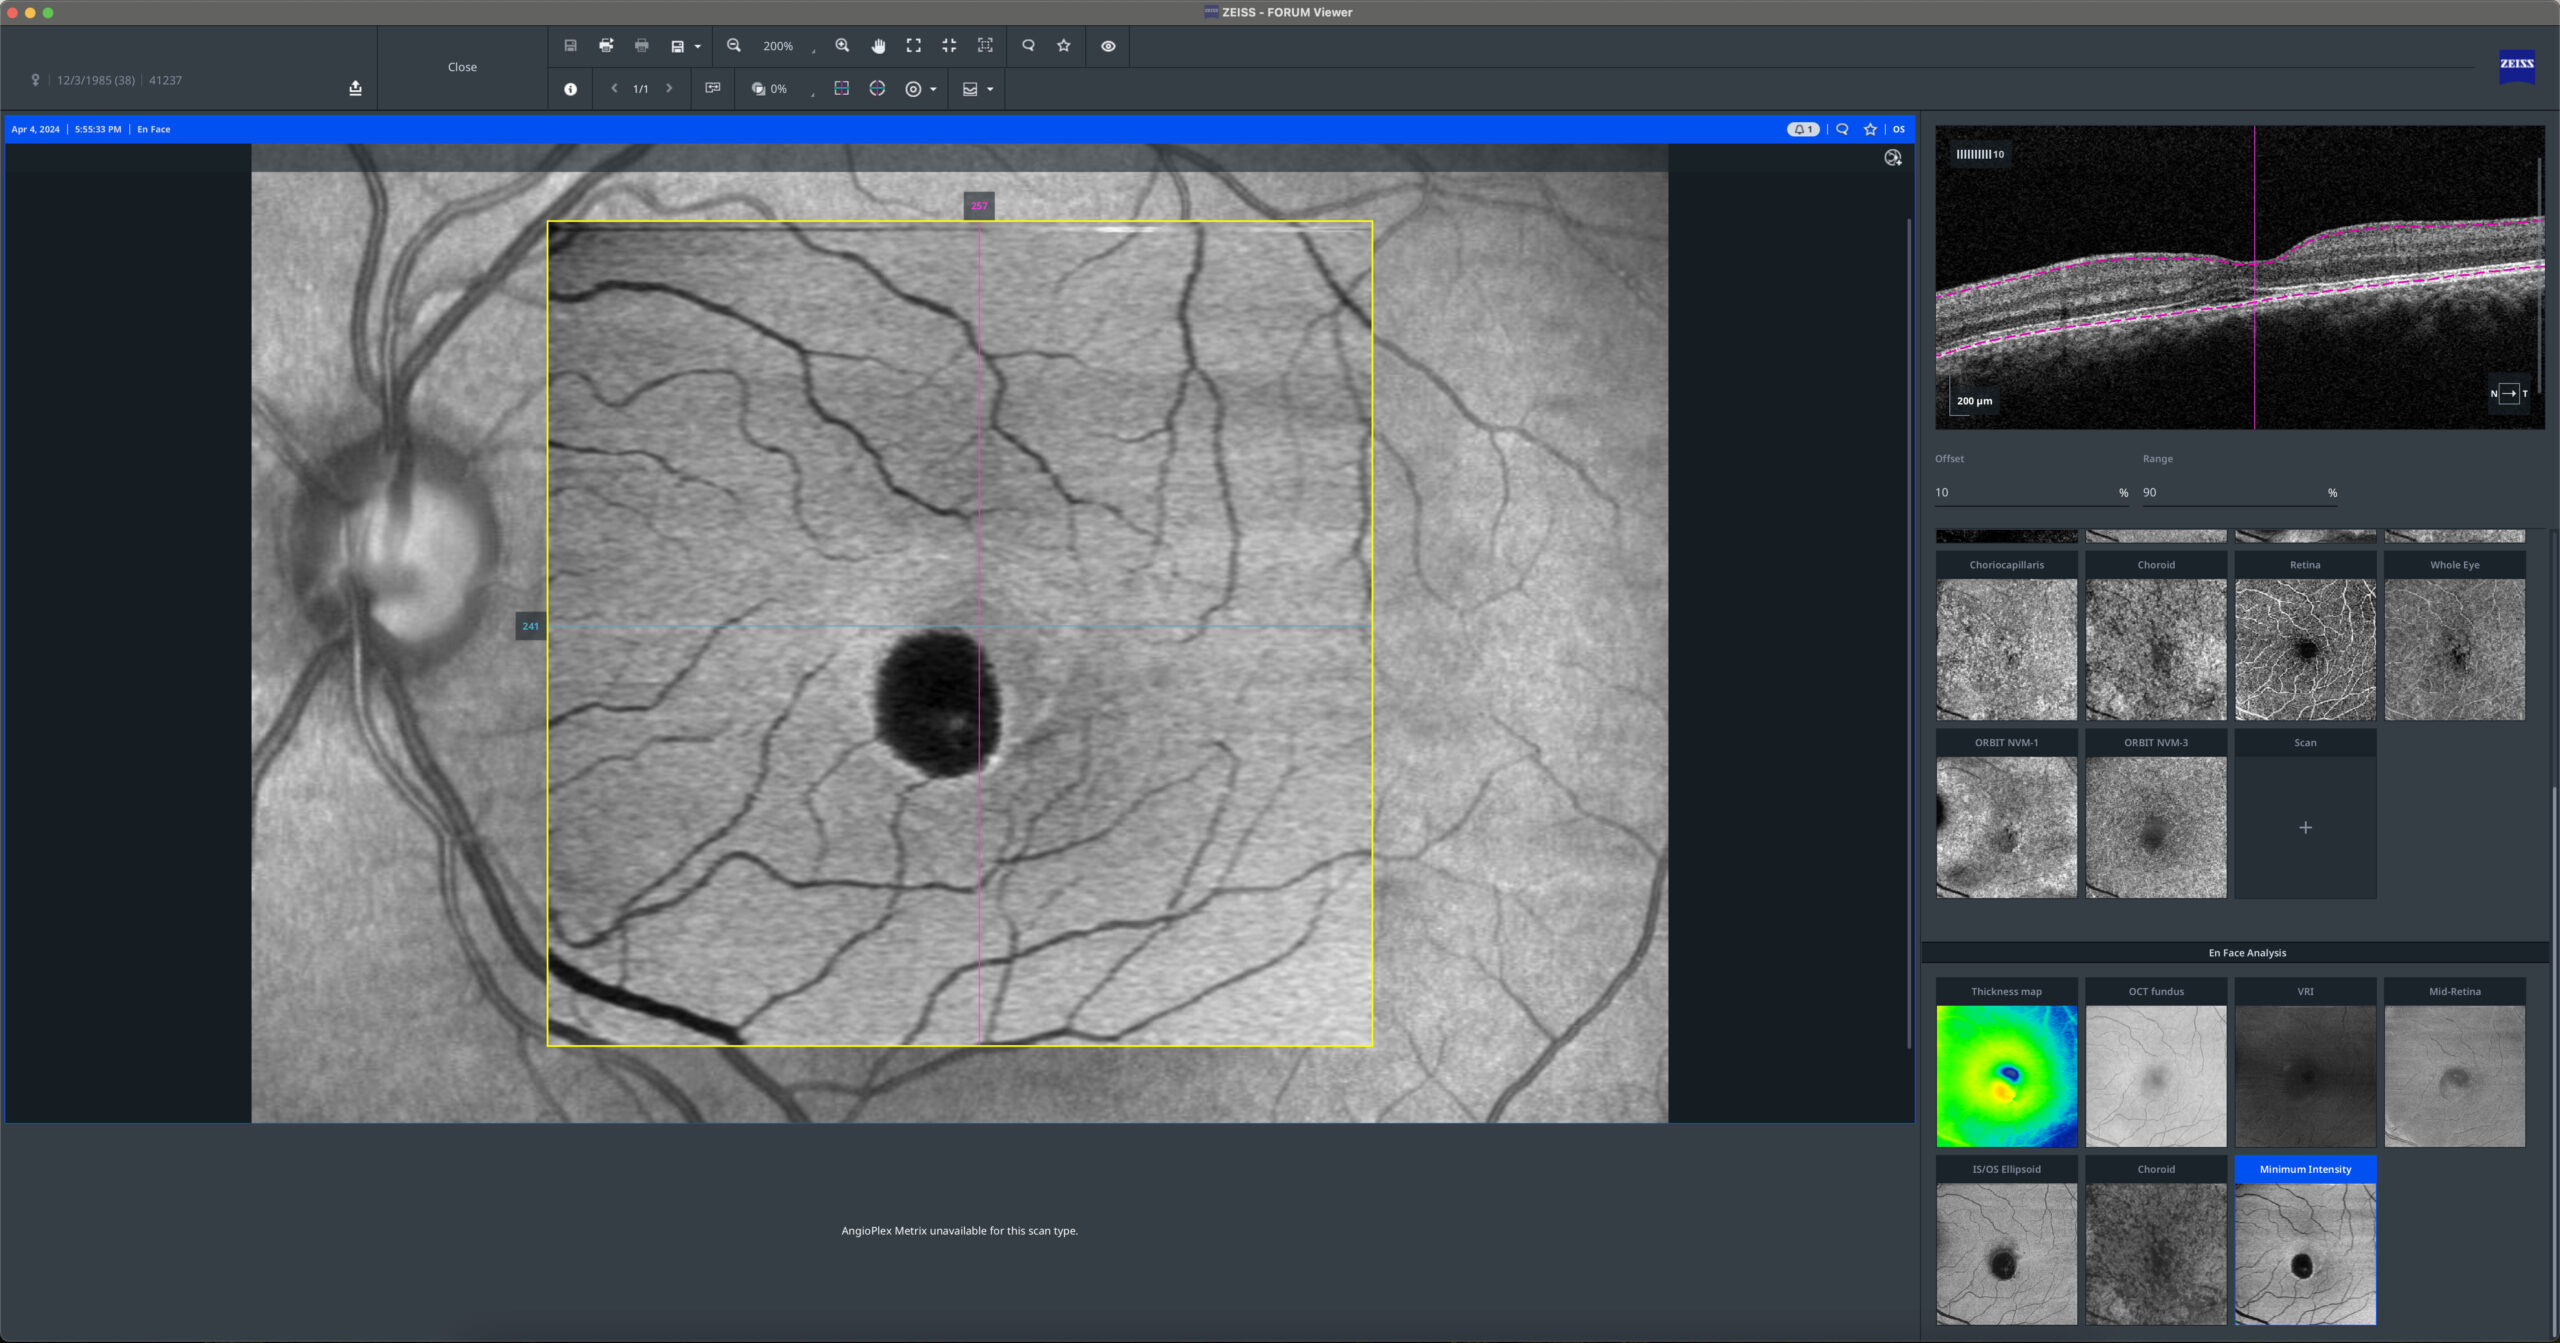Expand the target circle dropdown arrow
This screenshot has width=2560, height=1343.
[x=934, y=90]
